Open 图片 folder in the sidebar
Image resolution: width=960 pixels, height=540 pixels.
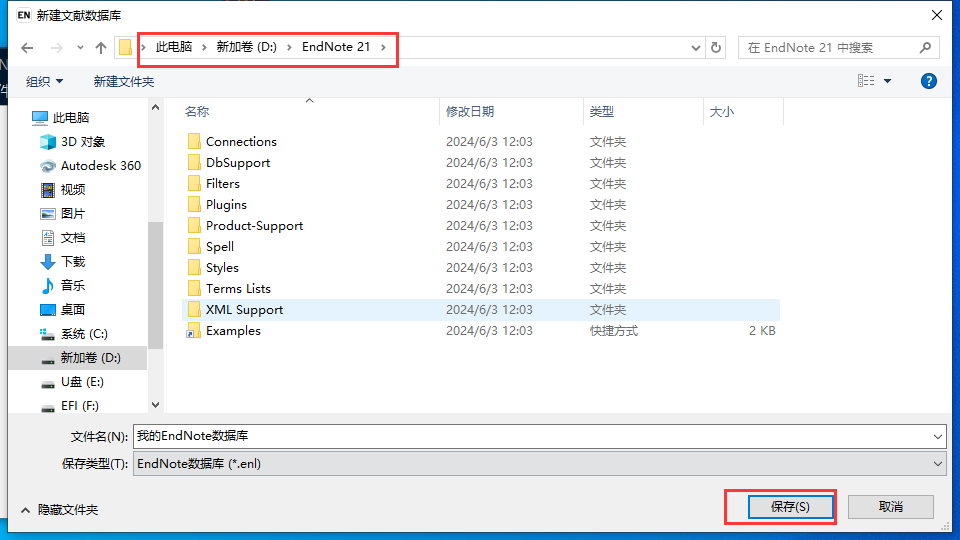click(x=62, y=214)
